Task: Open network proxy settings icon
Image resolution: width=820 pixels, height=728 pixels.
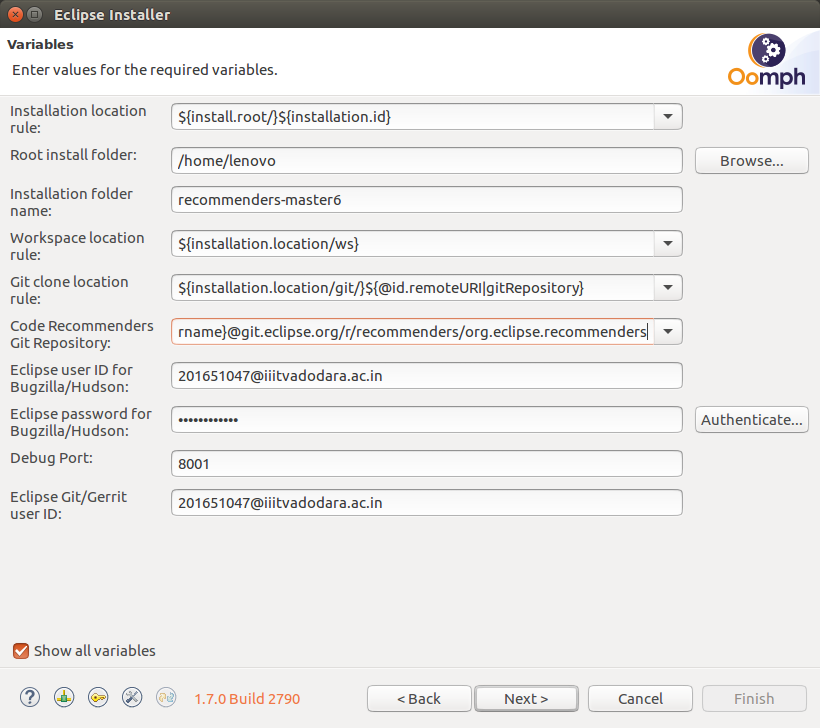Action: [64, 698]
